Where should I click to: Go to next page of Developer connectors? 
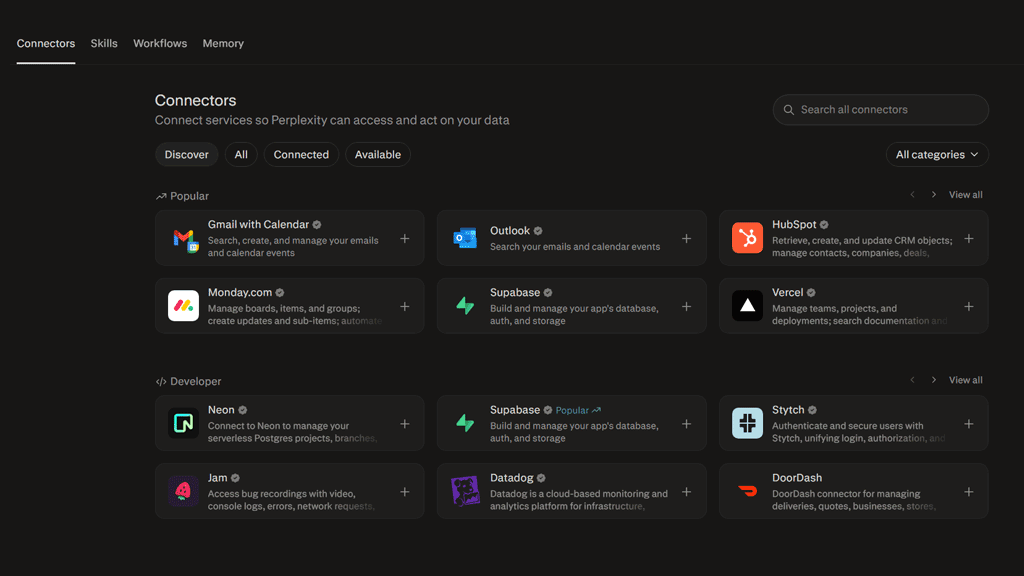[x=934, y=380]
